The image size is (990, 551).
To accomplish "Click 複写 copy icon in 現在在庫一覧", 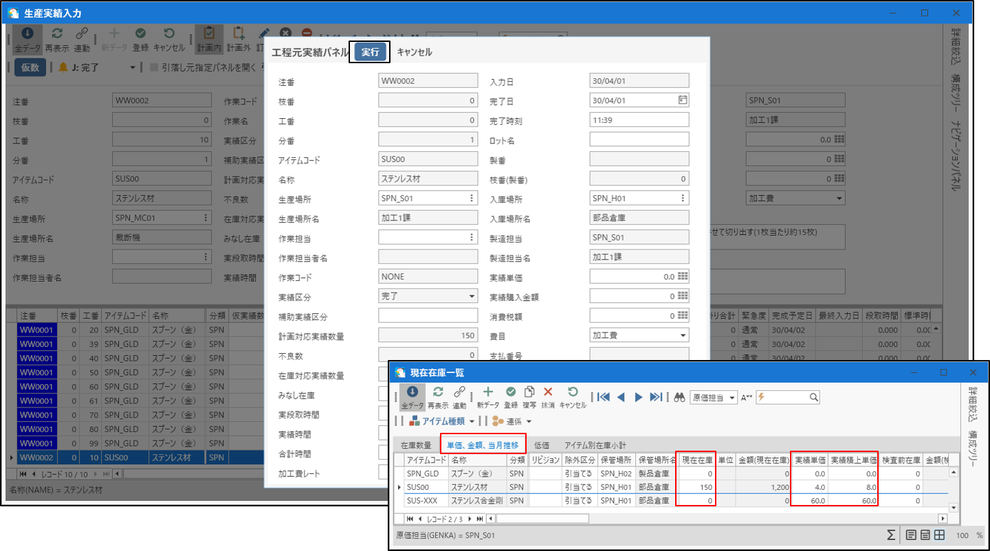I will 529,392.
